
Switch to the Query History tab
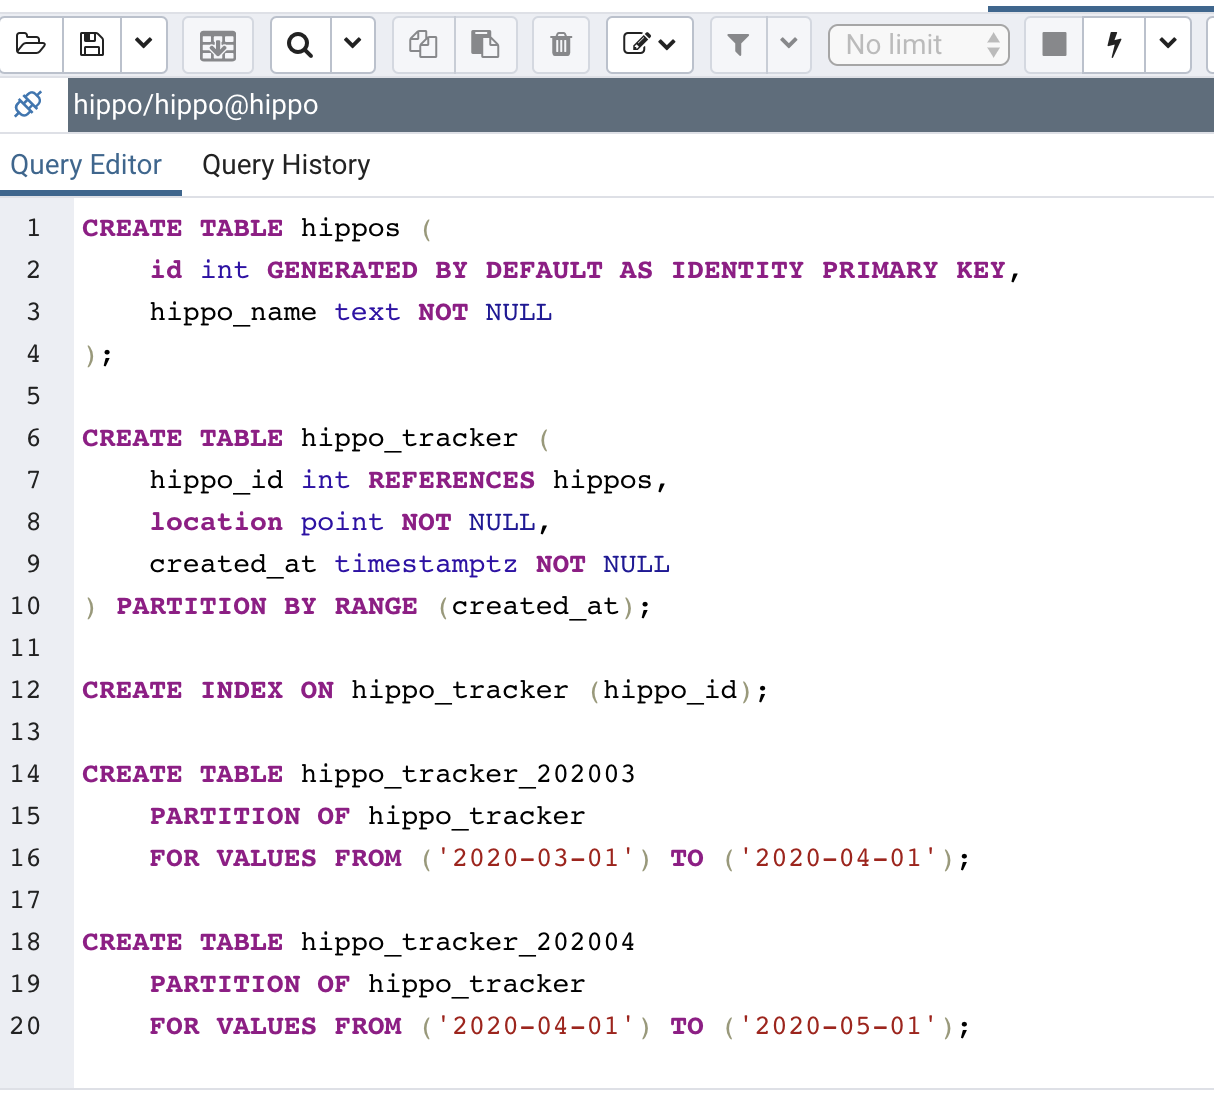click(x=286, y=164)
